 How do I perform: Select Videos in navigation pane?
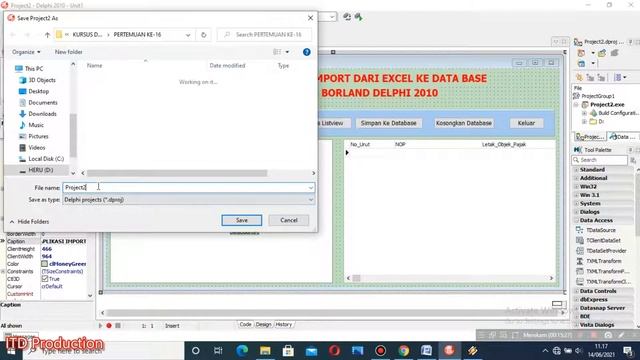click(x=37, y=147)
